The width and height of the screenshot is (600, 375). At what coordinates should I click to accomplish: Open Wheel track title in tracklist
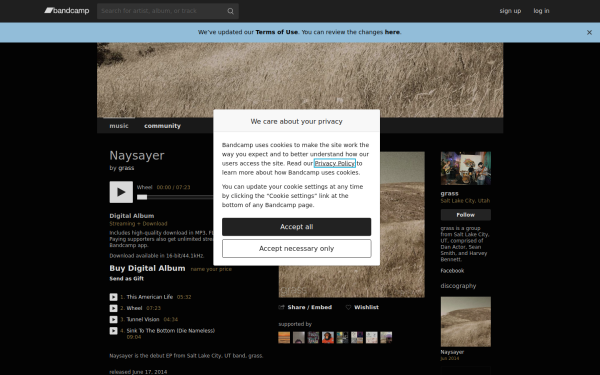[x=134, y=308]
